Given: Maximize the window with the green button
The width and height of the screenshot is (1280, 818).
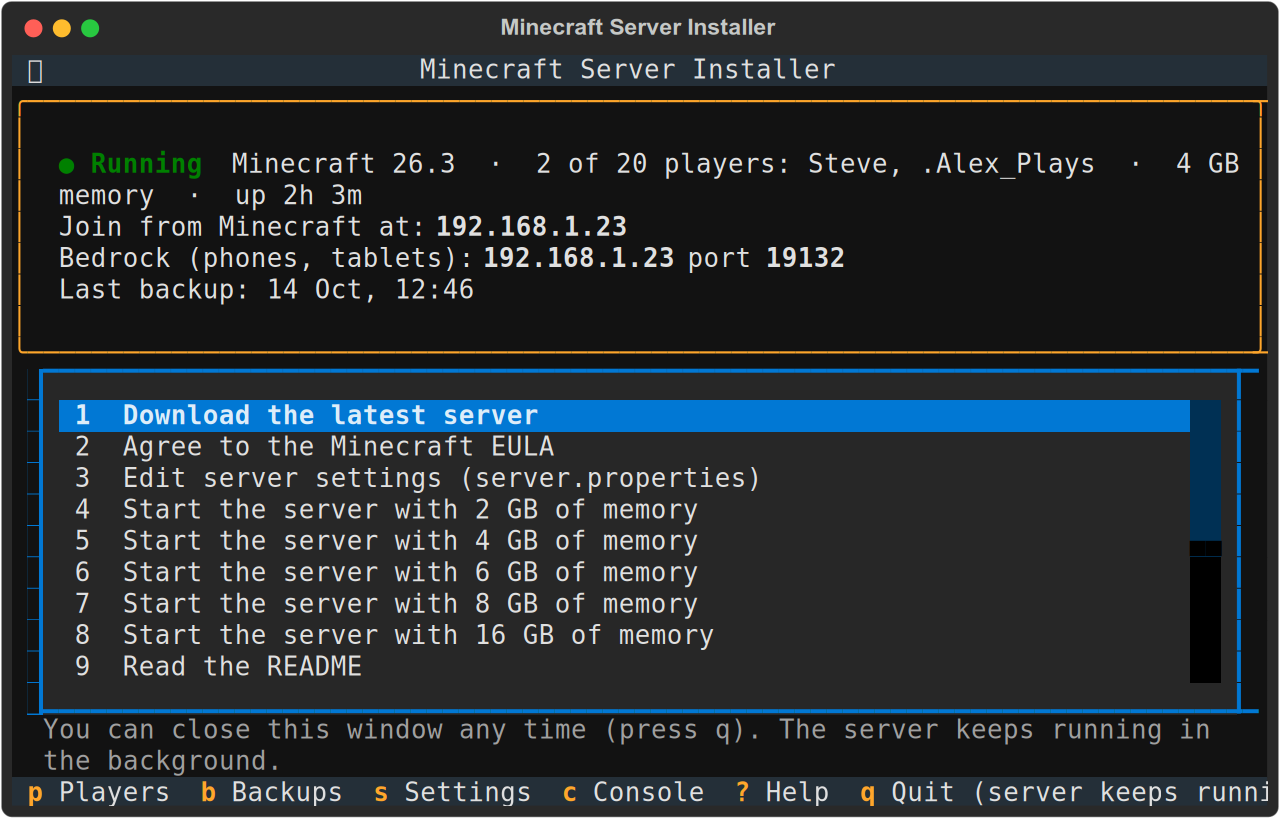Looking at the screenshot, I should [x=90, y=28].
